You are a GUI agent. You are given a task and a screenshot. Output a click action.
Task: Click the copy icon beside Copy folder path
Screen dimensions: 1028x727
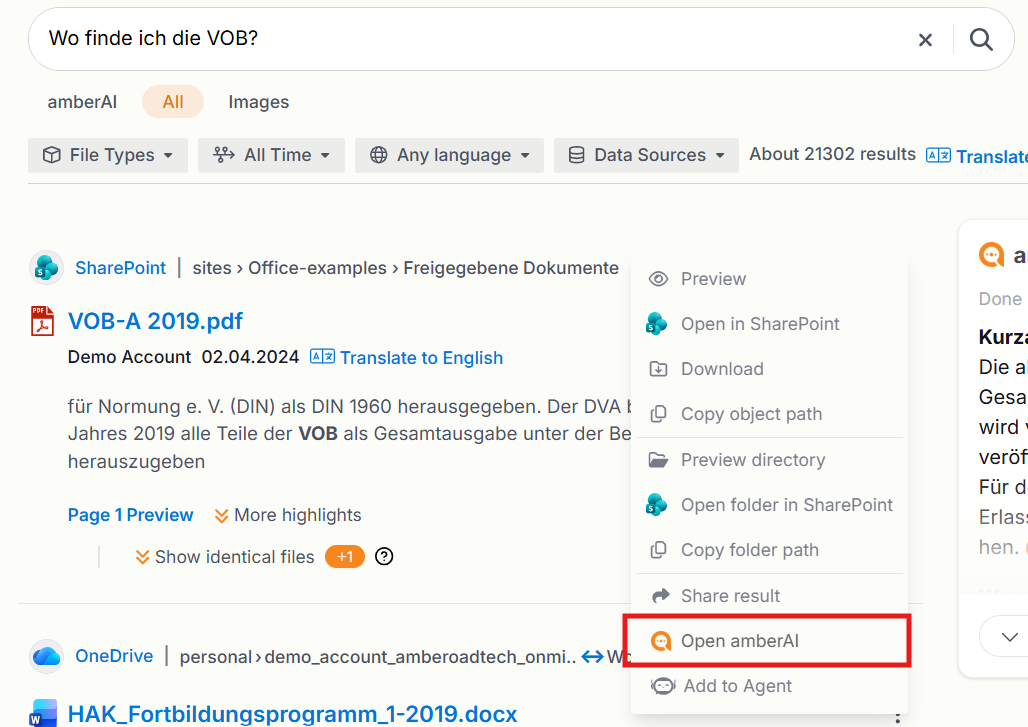point(658,550)
